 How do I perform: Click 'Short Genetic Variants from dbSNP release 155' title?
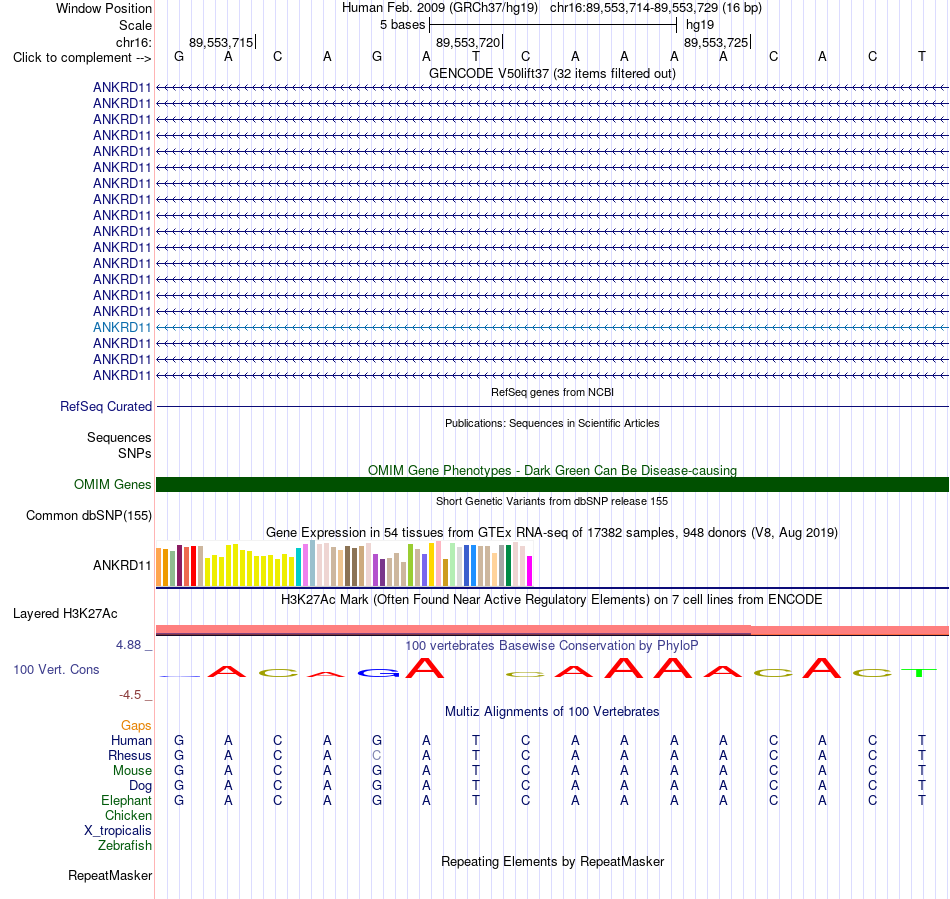552,501
